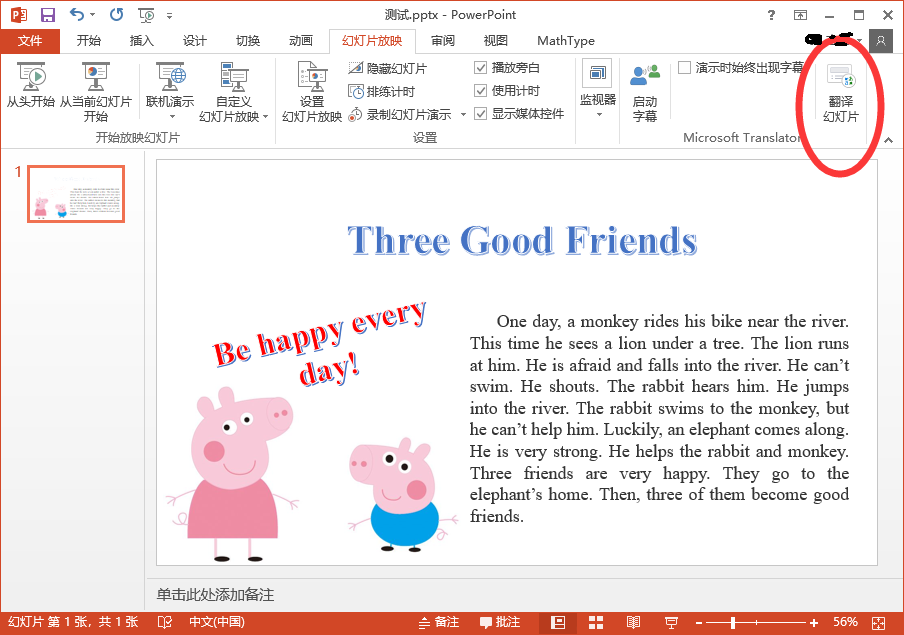Click the 翻译幻灯片 translate icon
This screenshot has height=635, width=904.
coord(840,78)
